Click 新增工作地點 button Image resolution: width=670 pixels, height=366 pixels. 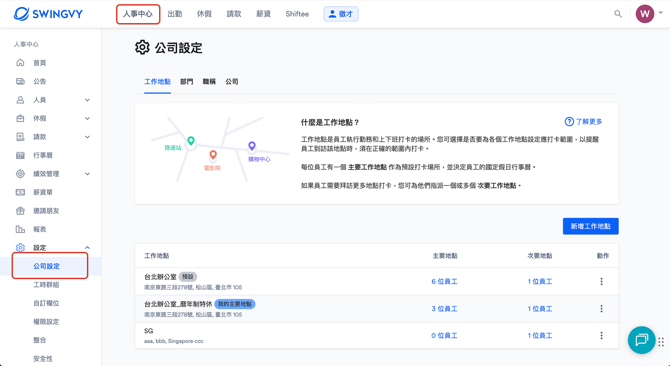pos(591,226)
